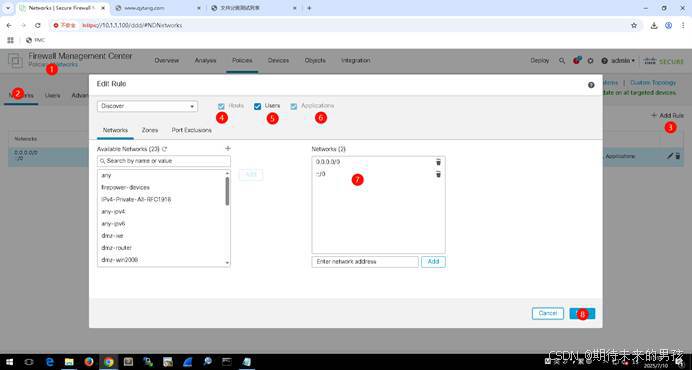Open the FMC settings gear icon
The width and height of the screenshot is (692, 370).
pyautogui.click(x=590, y=61)
